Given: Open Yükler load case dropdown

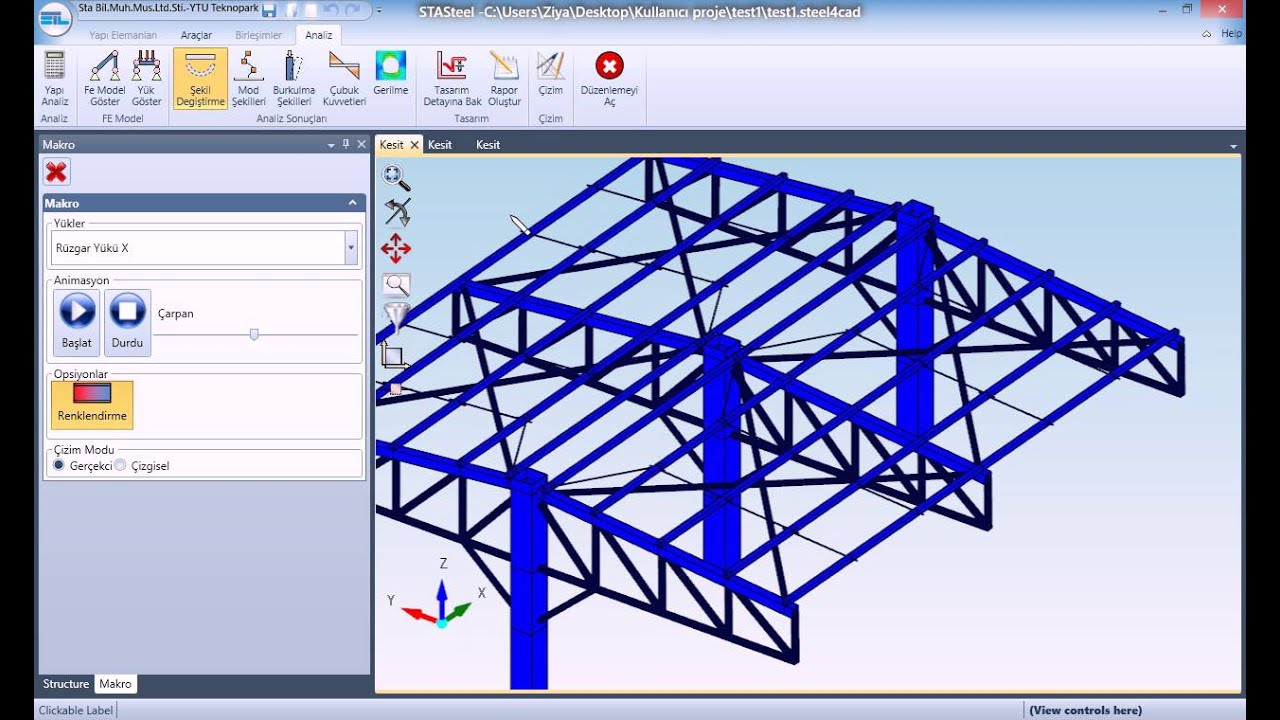Looking at the screenshot, I should (351, 248).
